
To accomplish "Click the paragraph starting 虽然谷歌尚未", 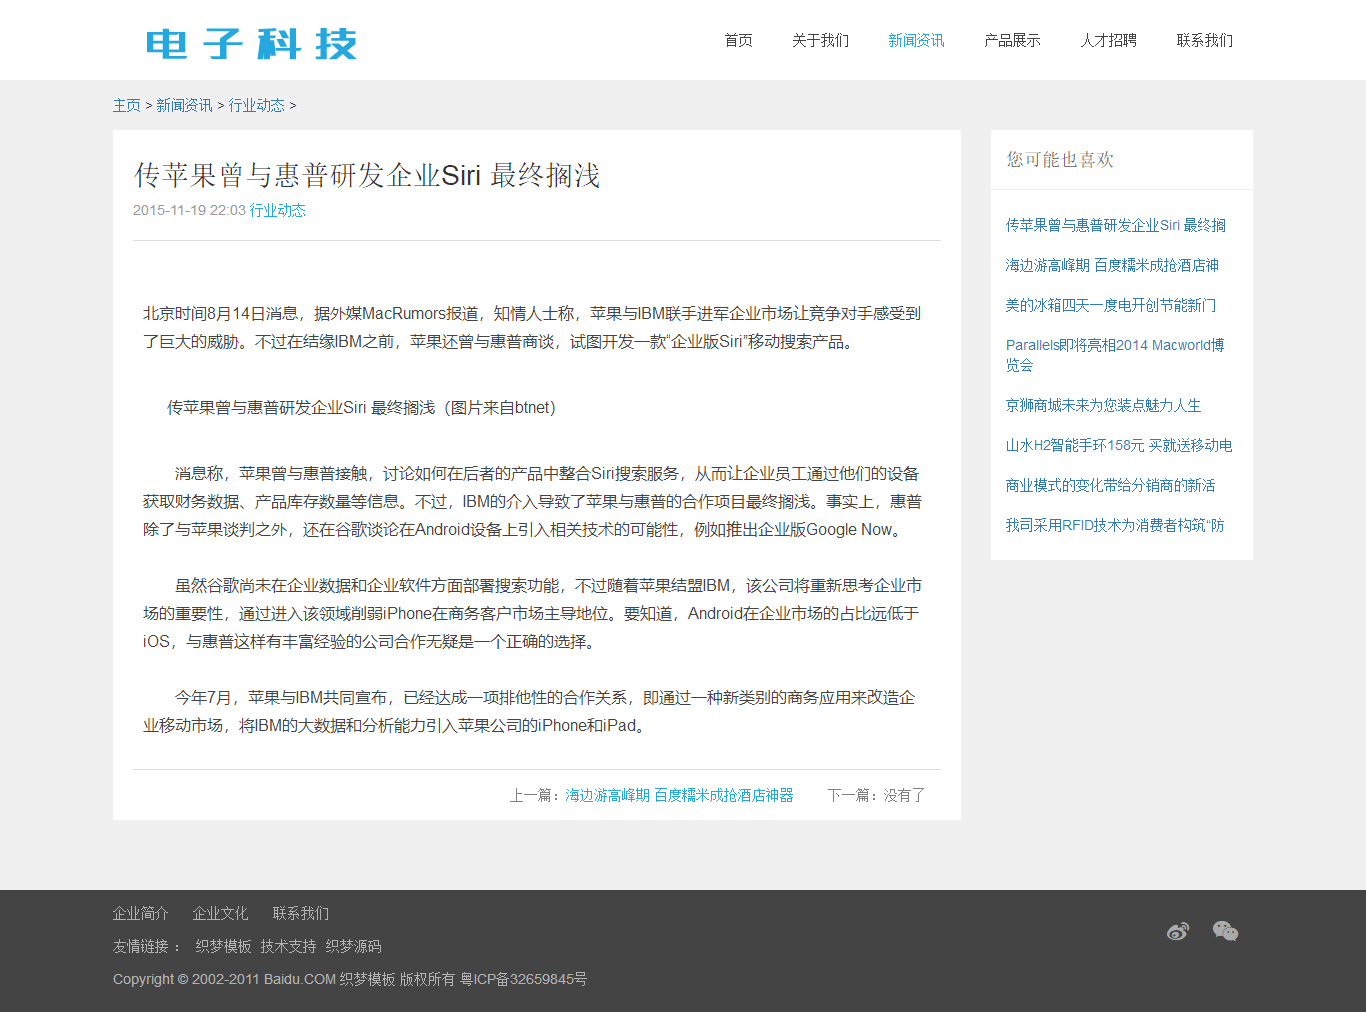I will point(532,613).
